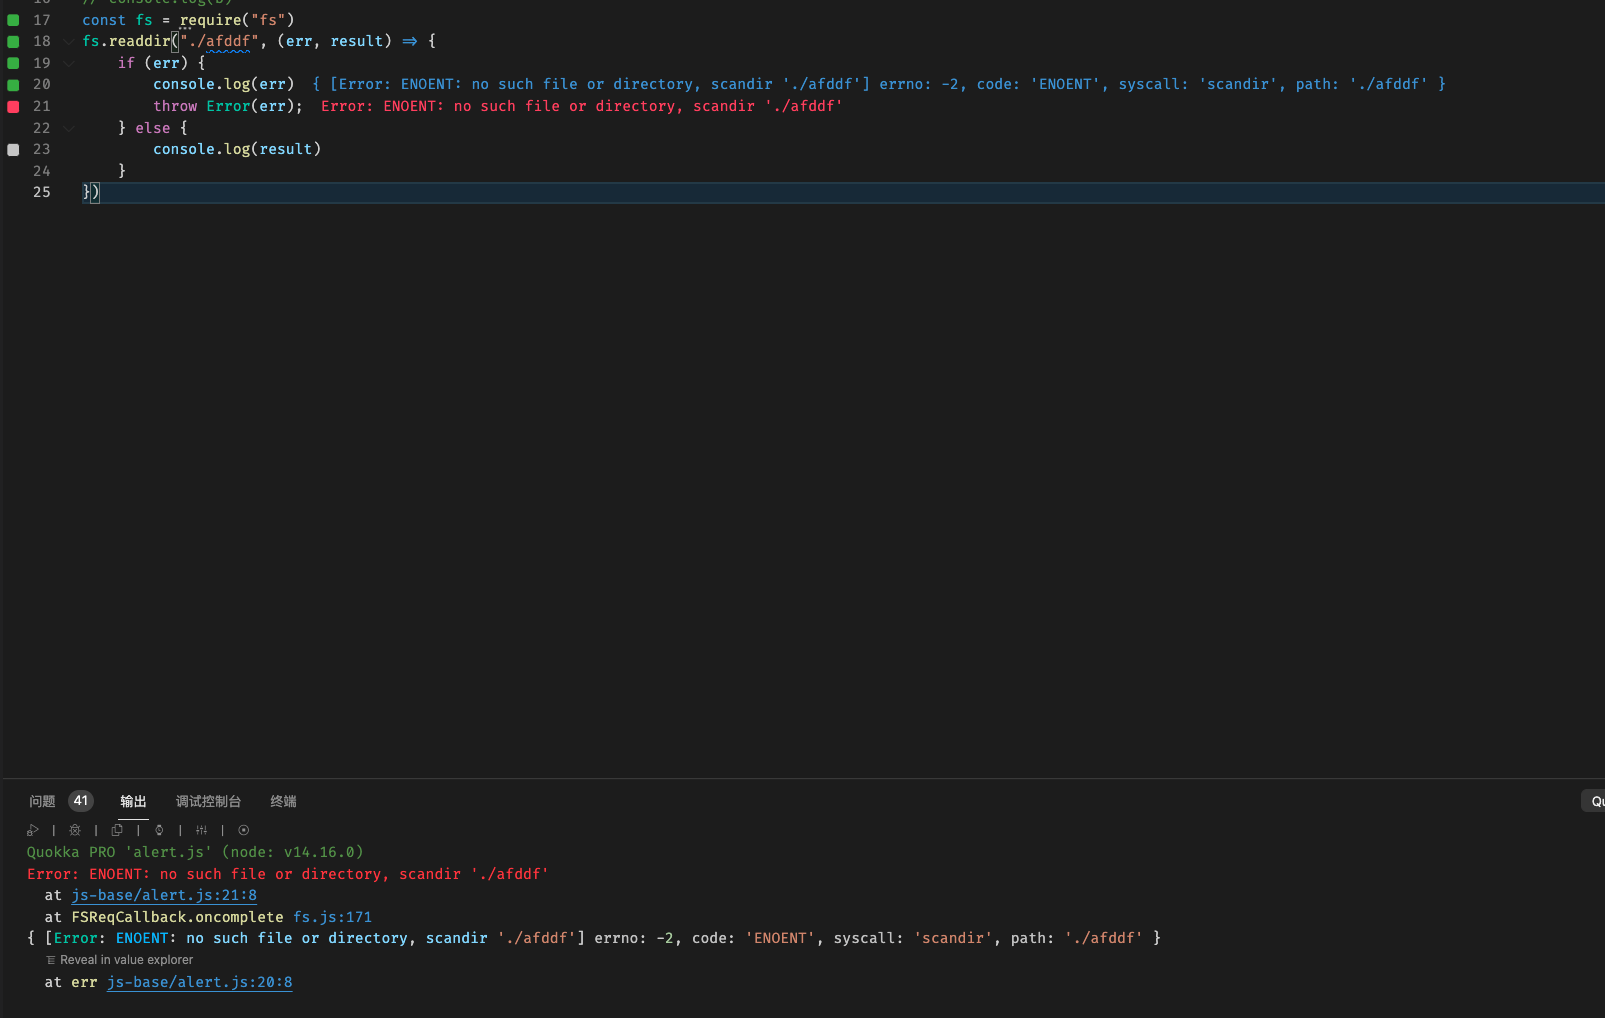Click line number 21 in the gutter
Screen dimensions: 1605x1018
42,106
